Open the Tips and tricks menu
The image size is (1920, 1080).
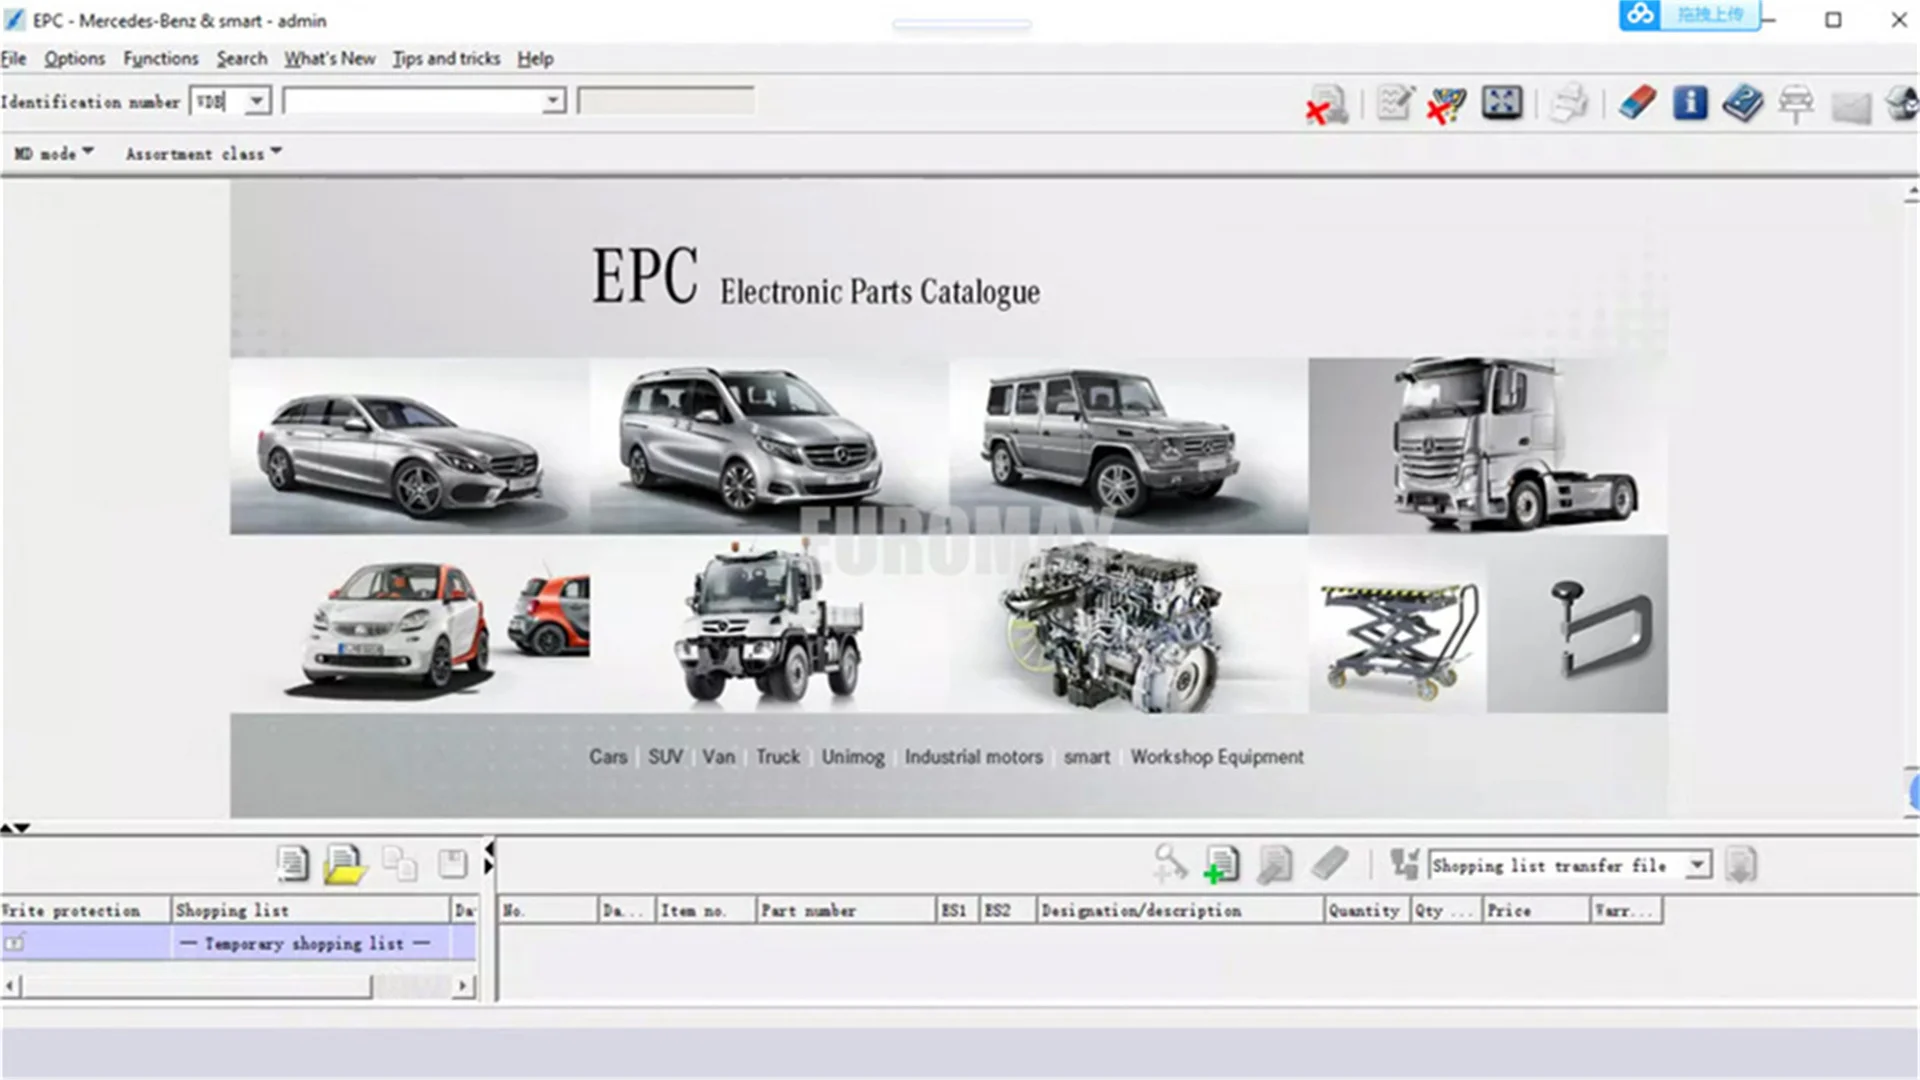tap(446, 58)
